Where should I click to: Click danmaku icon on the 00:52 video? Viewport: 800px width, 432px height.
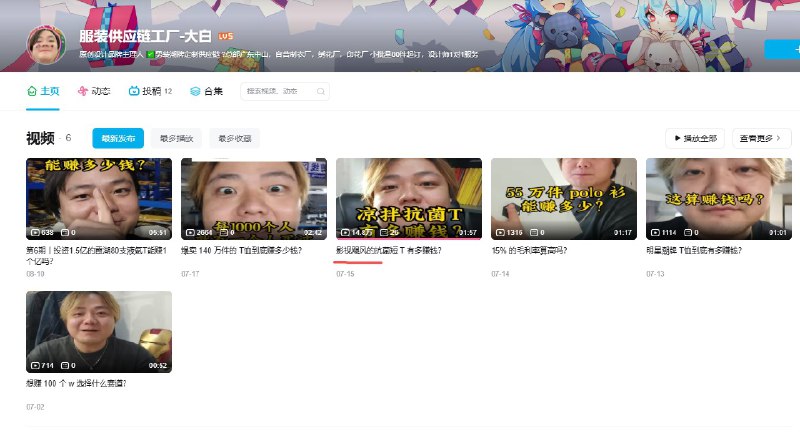coord(65,365)
